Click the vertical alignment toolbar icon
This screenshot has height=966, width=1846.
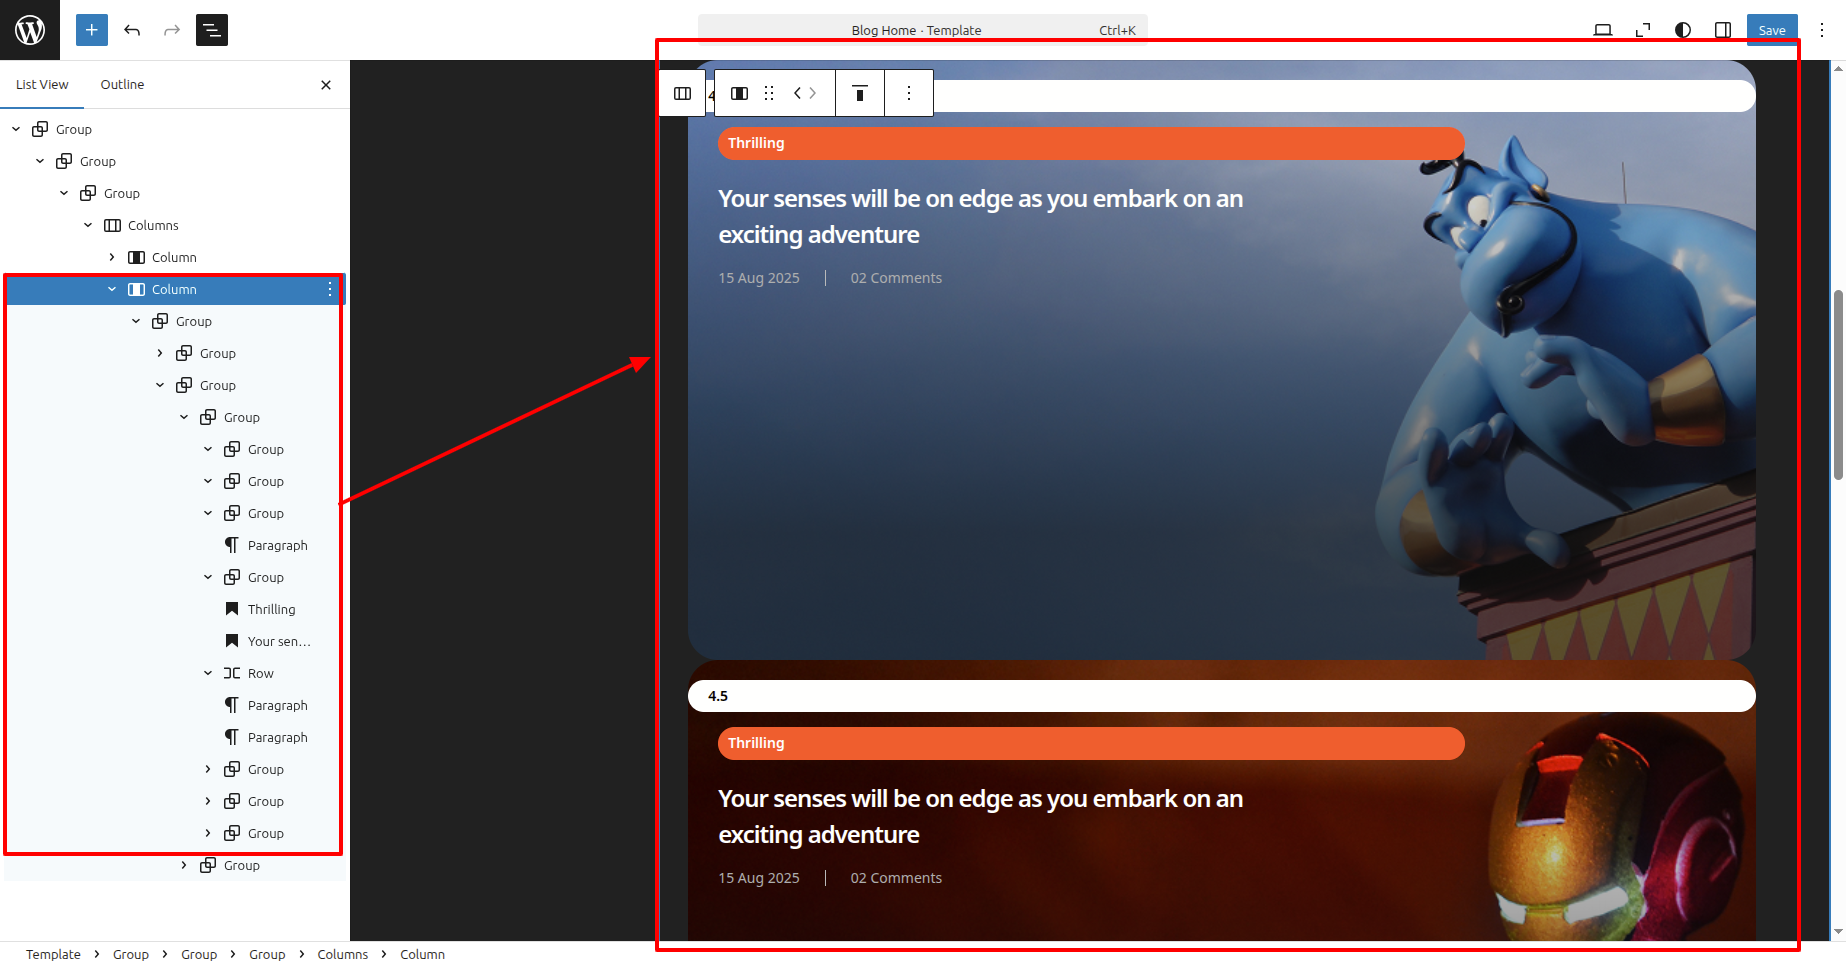[x=859, y=93]
